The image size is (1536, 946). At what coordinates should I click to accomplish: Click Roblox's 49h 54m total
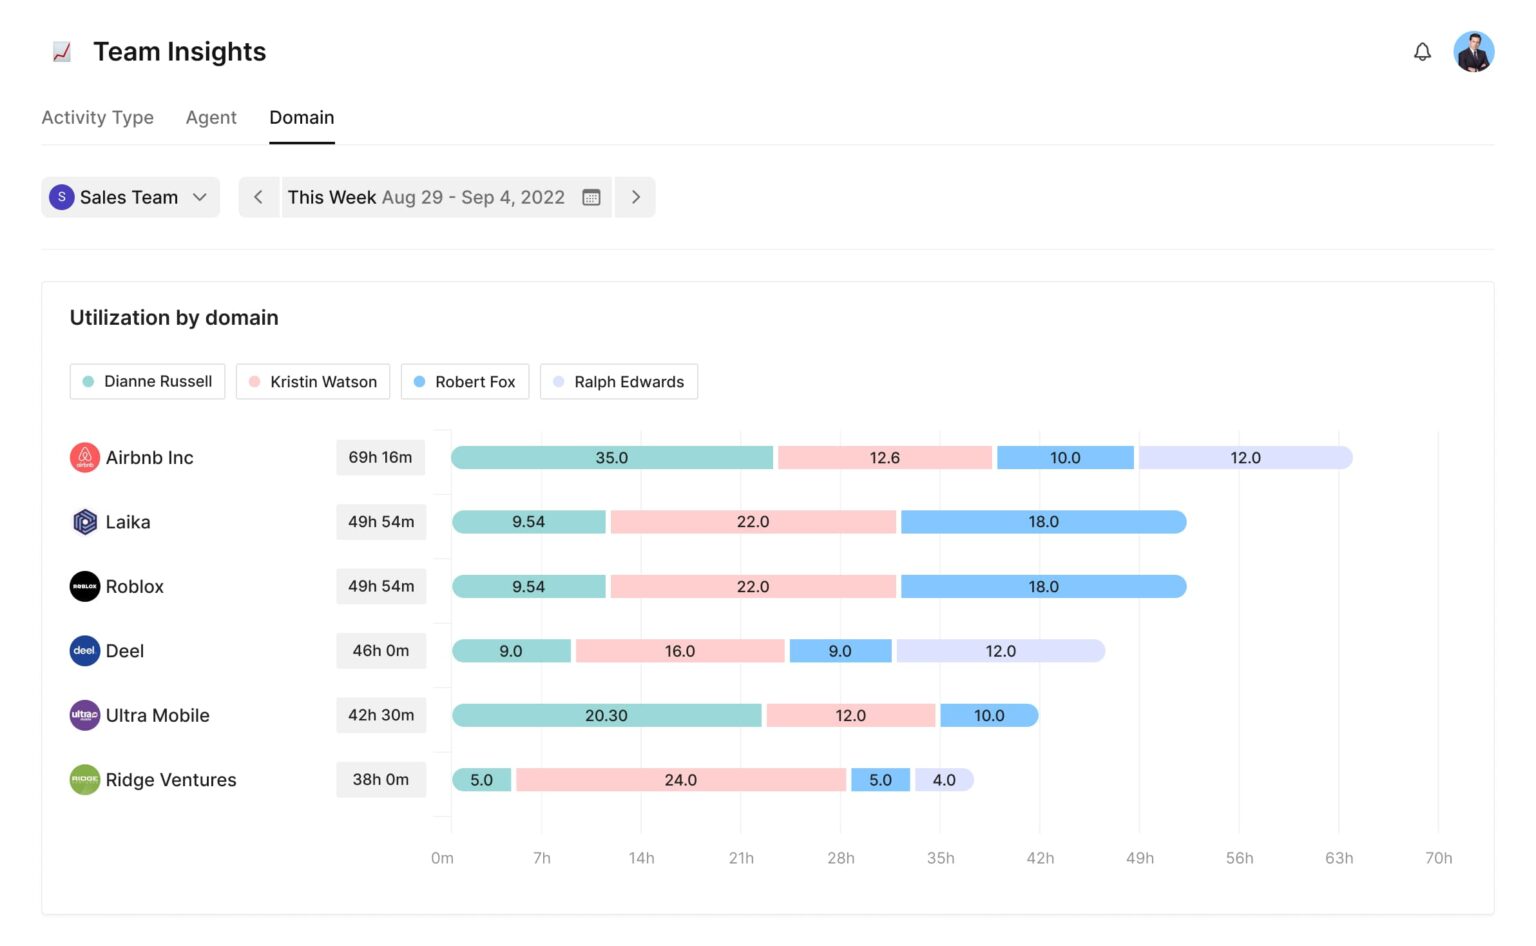(x=381, y=586)
